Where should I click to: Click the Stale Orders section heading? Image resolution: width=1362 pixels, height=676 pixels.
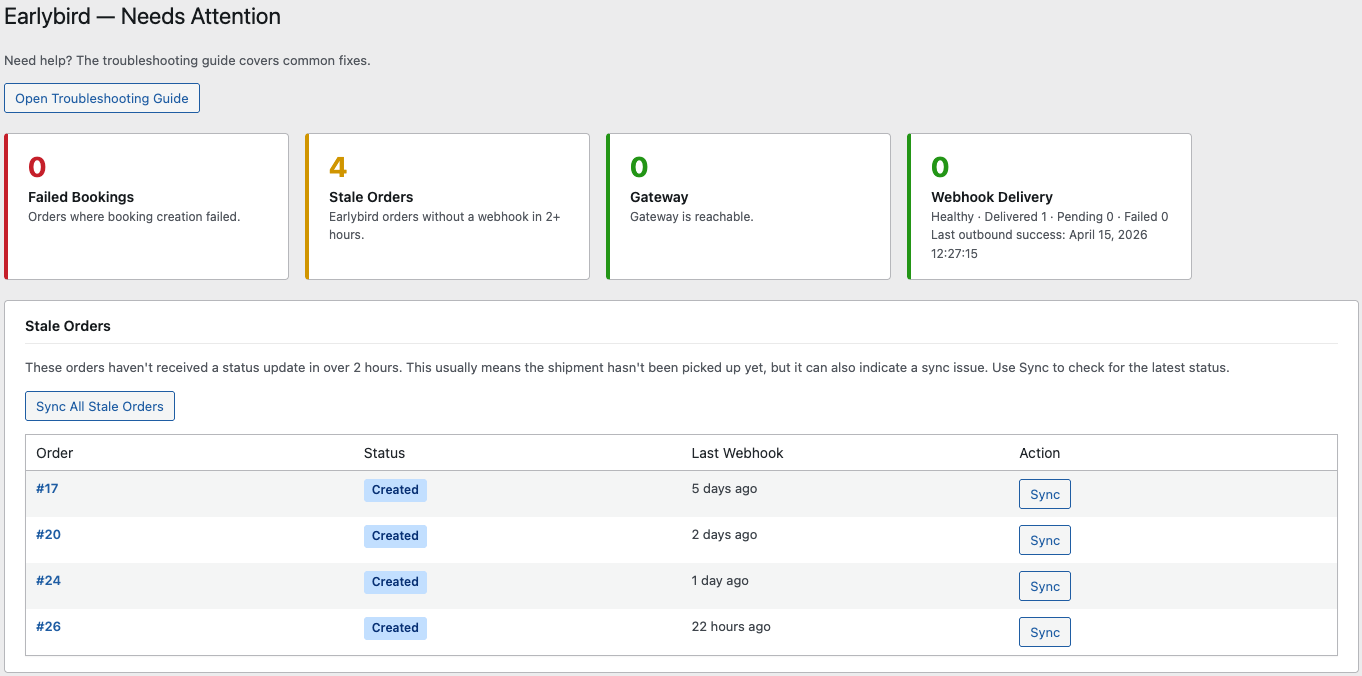(x=68, y=326)
